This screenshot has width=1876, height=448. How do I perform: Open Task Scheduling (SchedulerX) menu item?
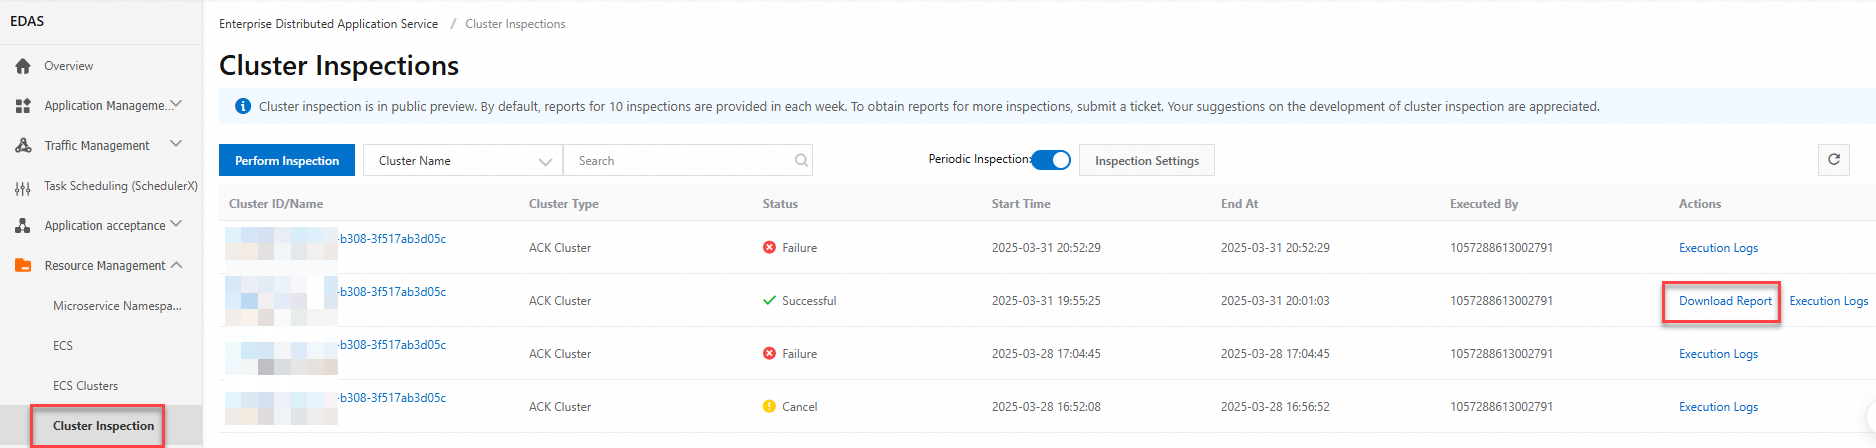click(x=121, y=186)
